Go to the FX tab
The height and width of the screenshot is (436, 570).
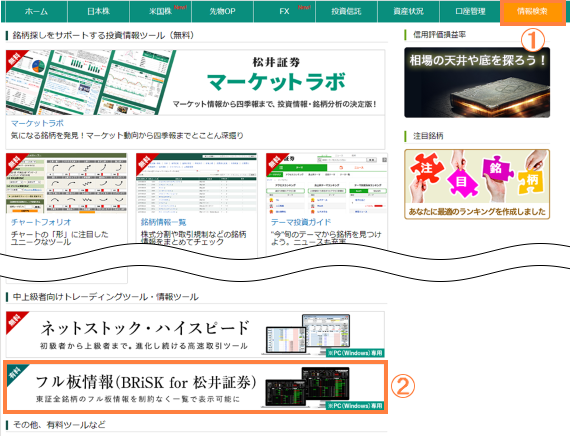pos(284,11)
